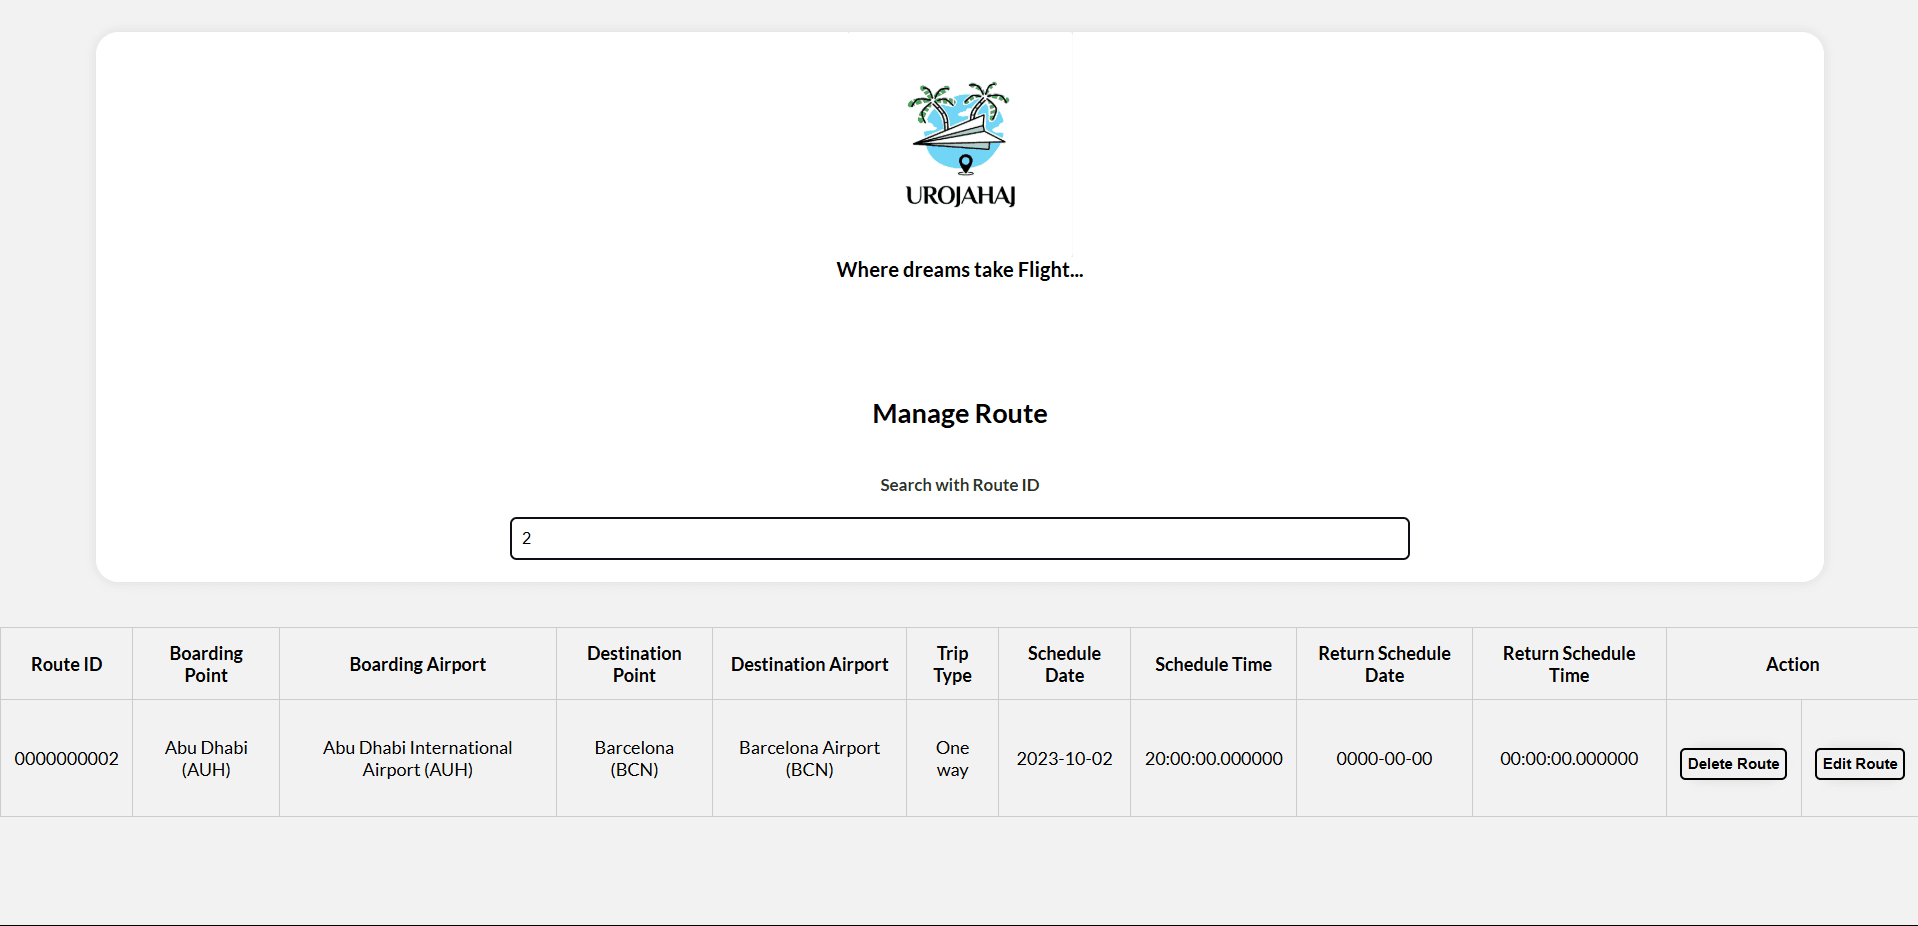Select the Destination Point column header

click(634, 664)
